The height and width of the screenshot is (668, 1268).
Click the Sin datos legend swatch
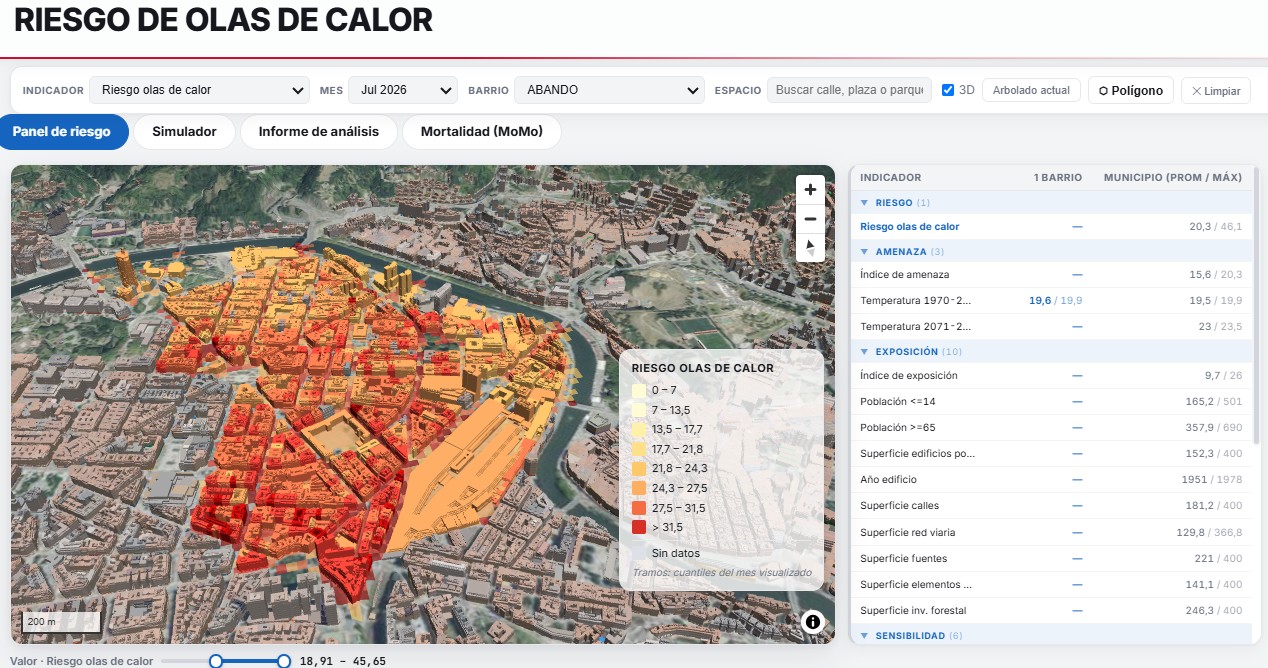pyautogui.click(x=638, y=553)
